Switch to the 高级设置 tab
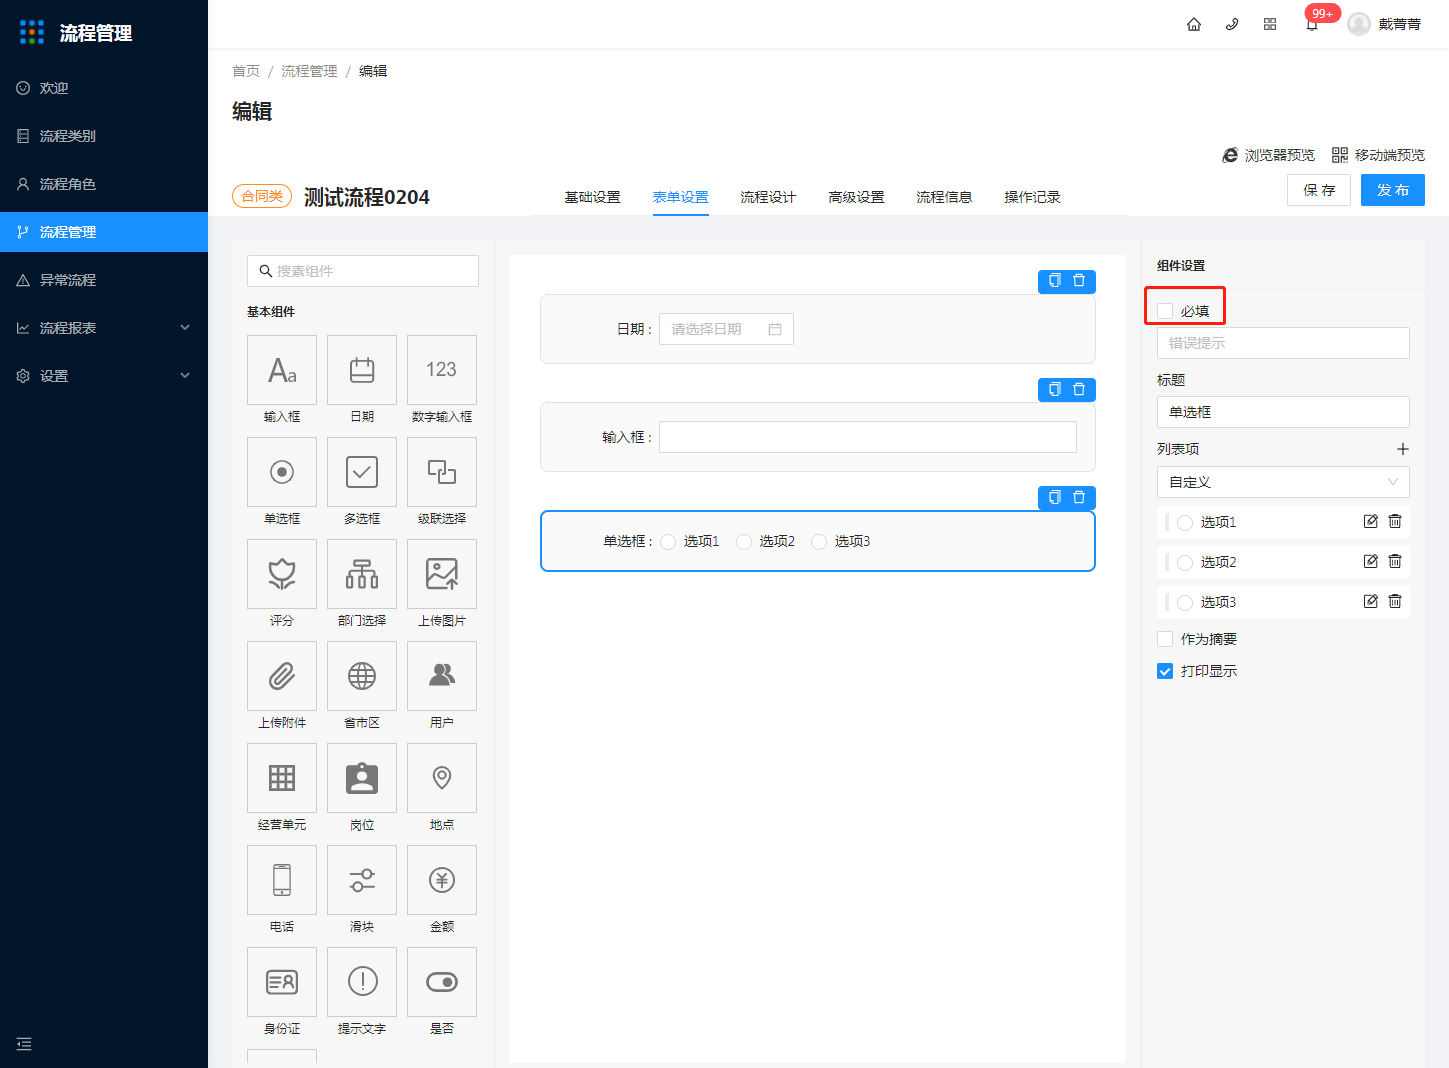 (856, 197)
